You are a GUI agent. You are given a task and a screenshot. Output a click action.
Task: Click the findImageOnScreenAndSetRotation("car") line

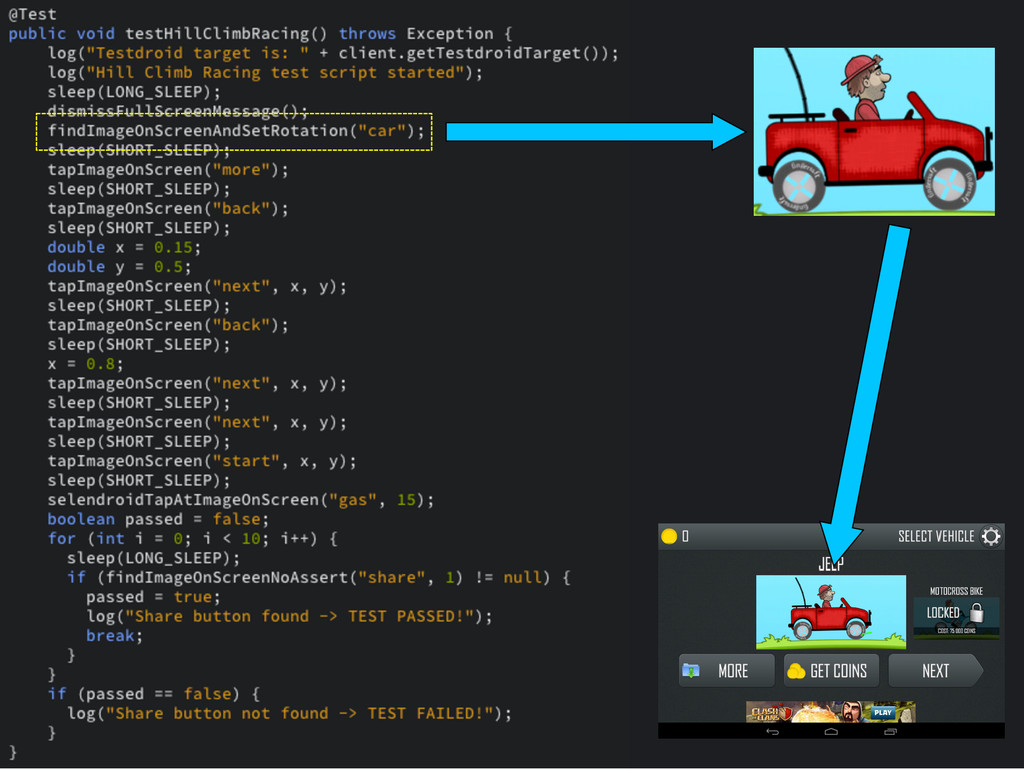pos(236,131)
